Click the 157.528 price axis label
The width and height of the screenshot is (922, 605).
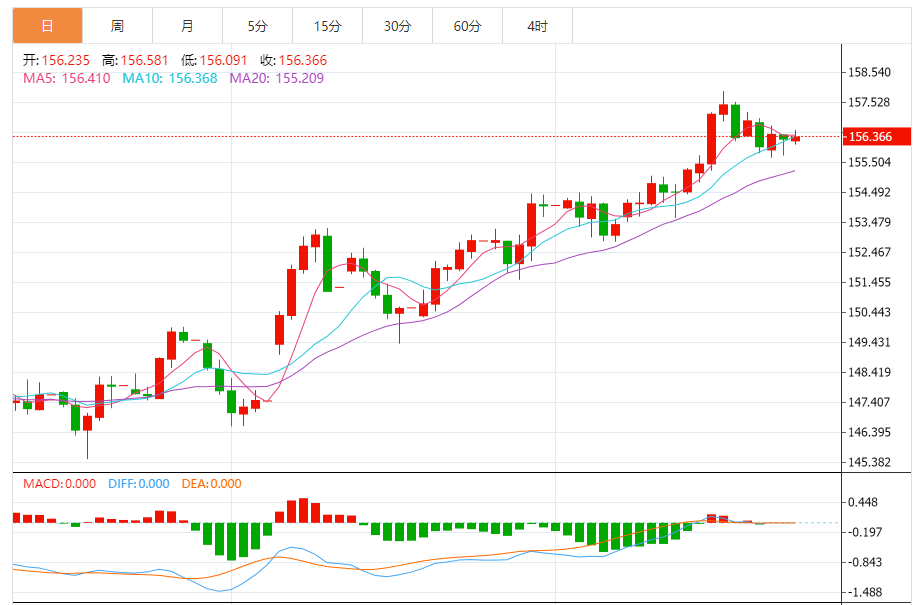[x=869, y=102]
